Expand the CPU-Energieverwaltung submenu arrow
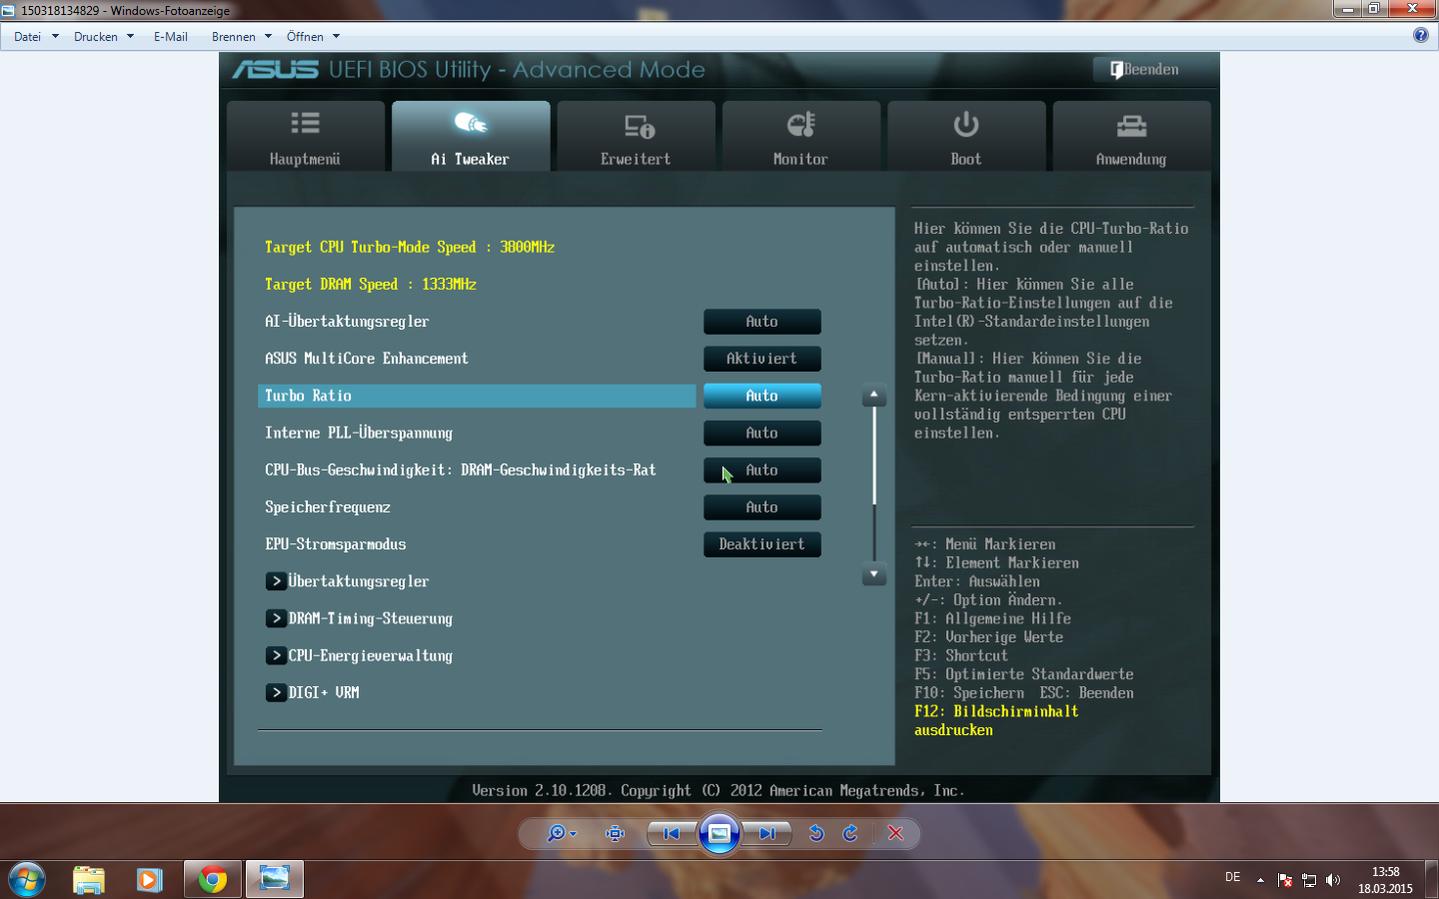 point(276,655)
